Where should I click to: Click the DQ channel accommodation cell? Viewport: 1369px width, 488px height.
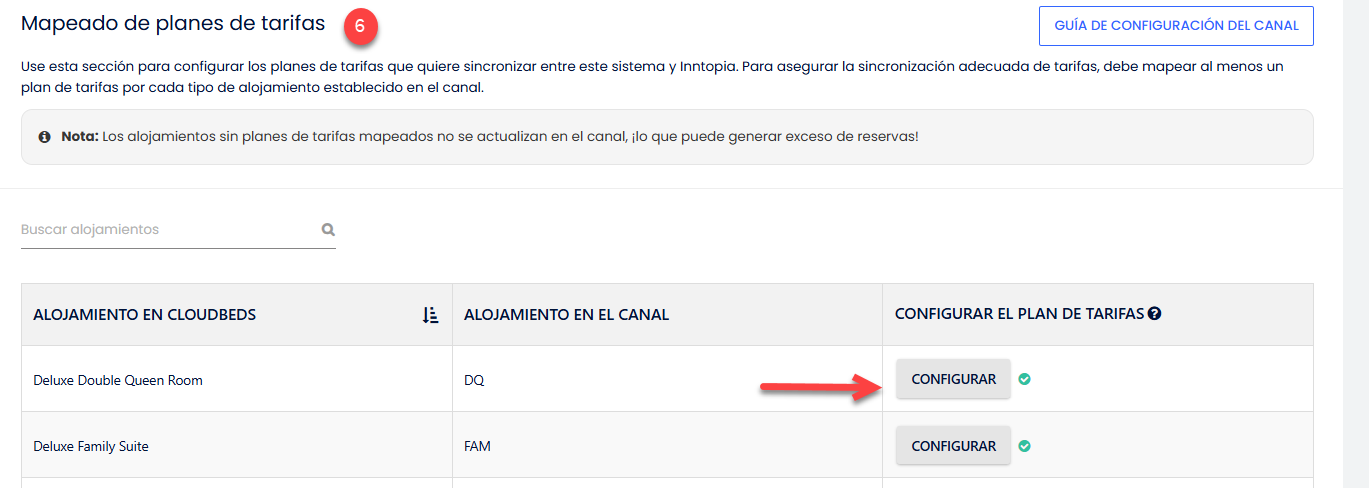[x=474, y=380]
